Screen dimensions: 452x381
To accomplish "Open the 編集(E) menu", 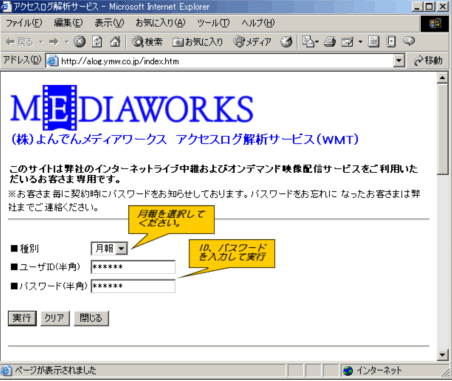I will (x=68, y=23).
